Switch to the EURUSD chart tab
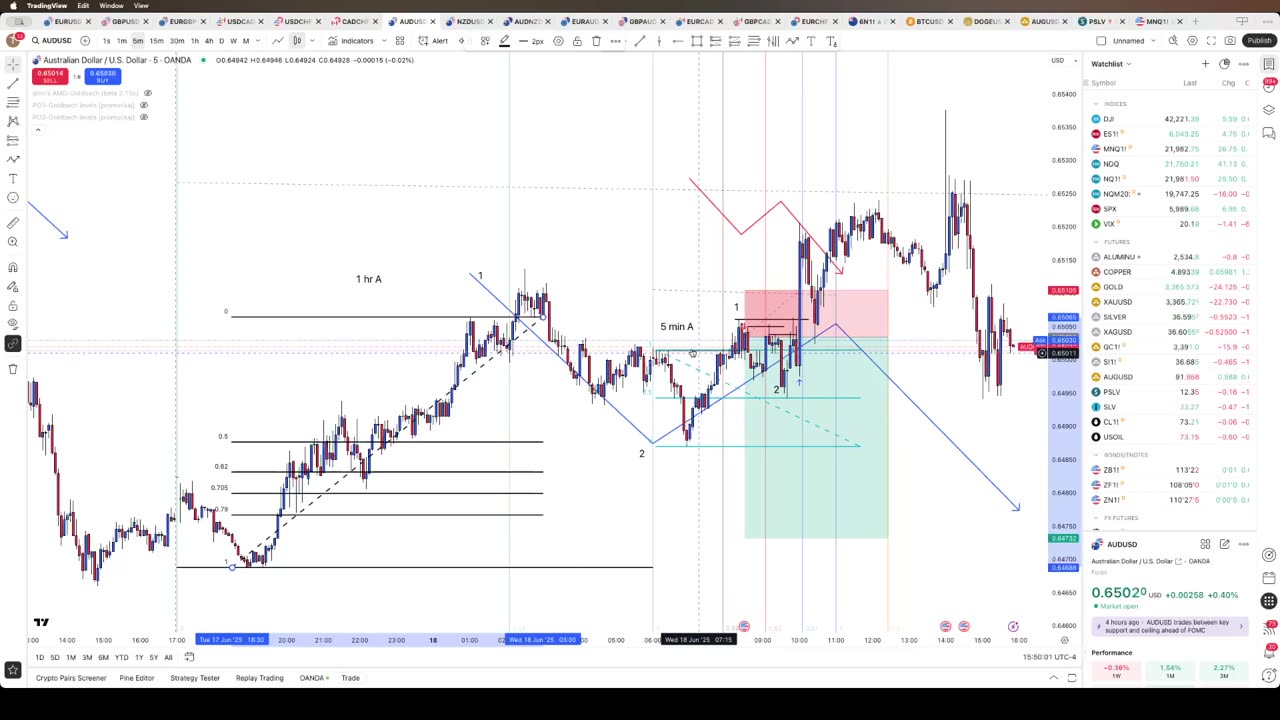This screenshot has width=1280, height=720. (x=68, y=21)
